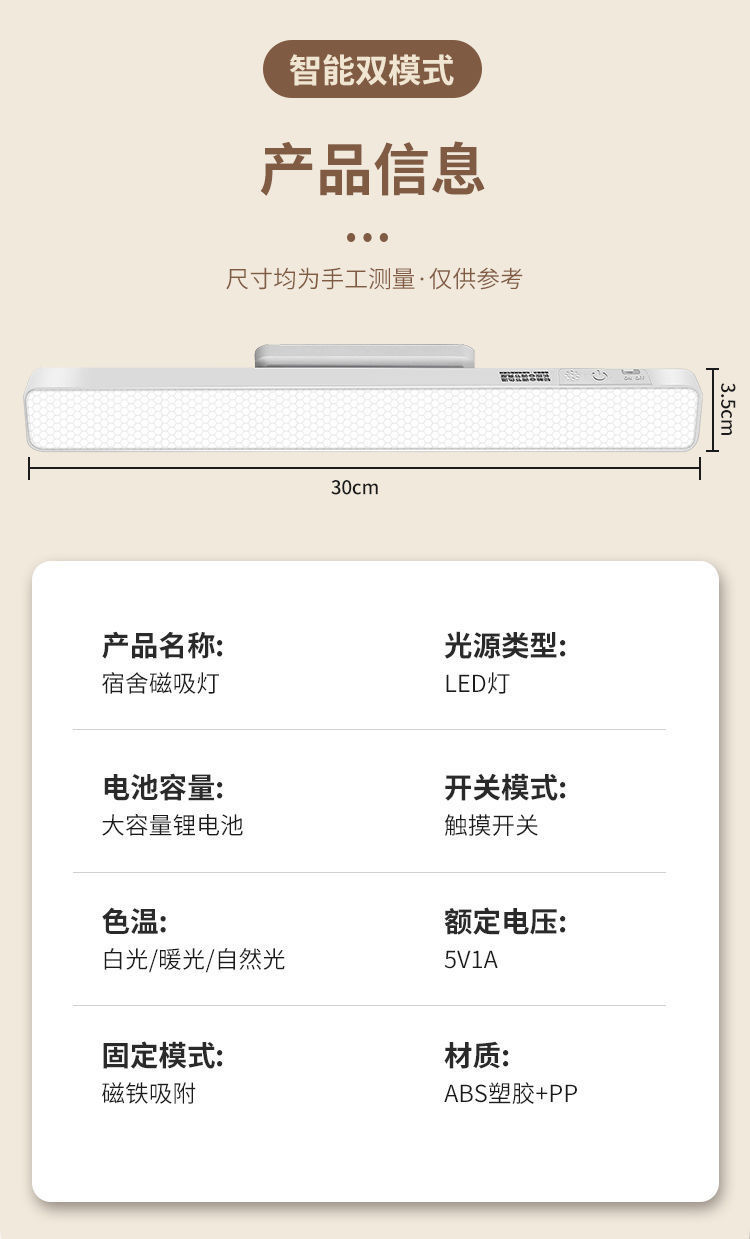750x1239 pixels.
Task: Click the 大容量锂电池 battery value
Action: (172, 826)
